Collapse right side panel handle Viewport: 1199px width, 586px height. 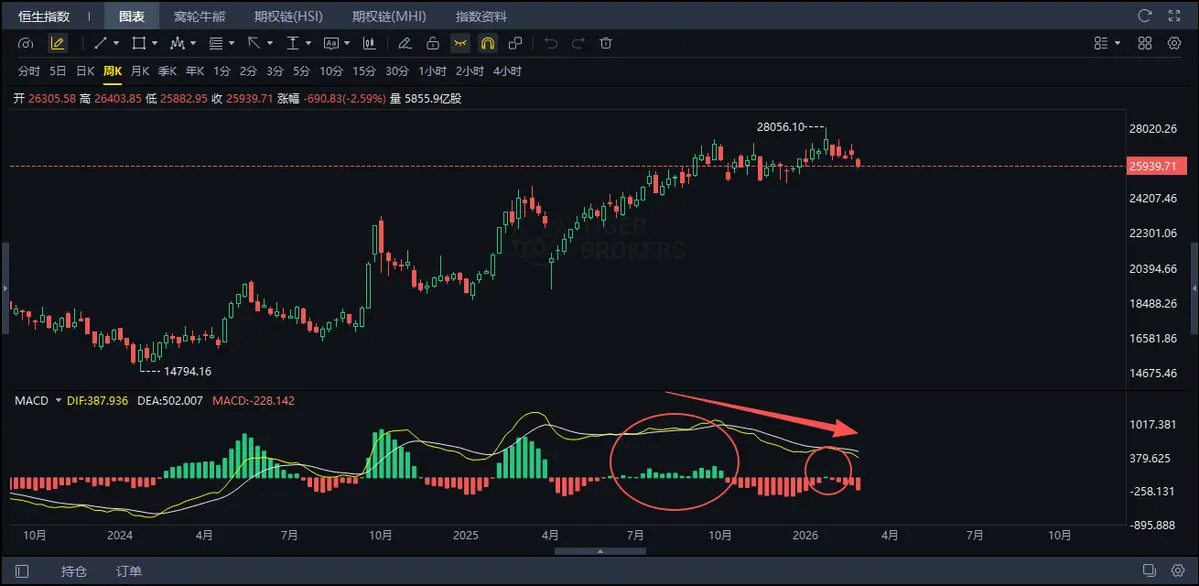tap(1194, 288)
